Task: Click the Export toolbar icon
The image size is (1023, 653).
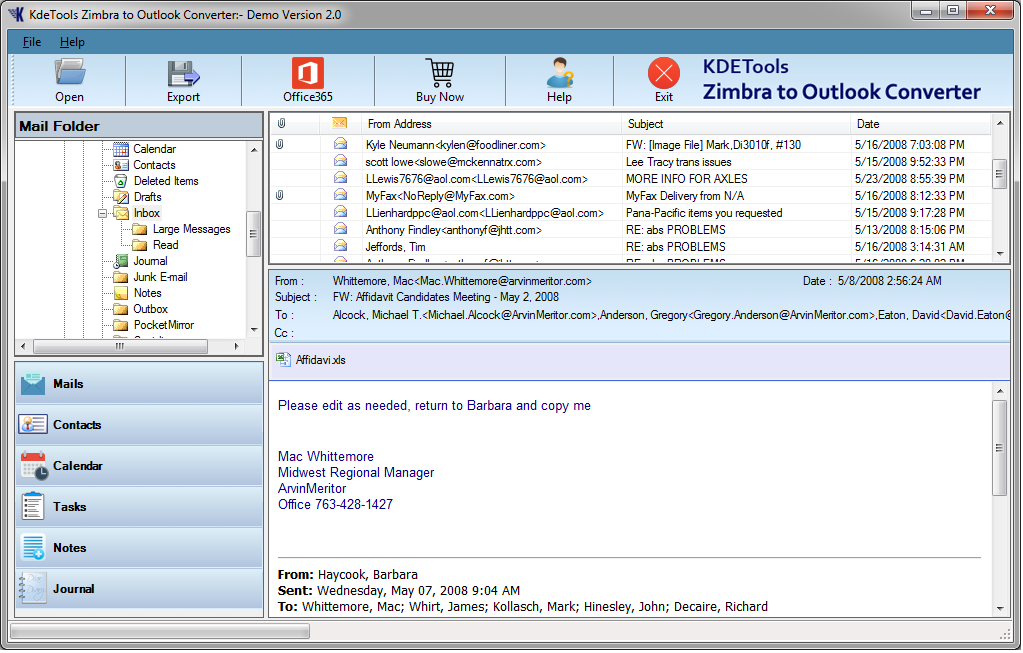Action: tap(183, 73)
